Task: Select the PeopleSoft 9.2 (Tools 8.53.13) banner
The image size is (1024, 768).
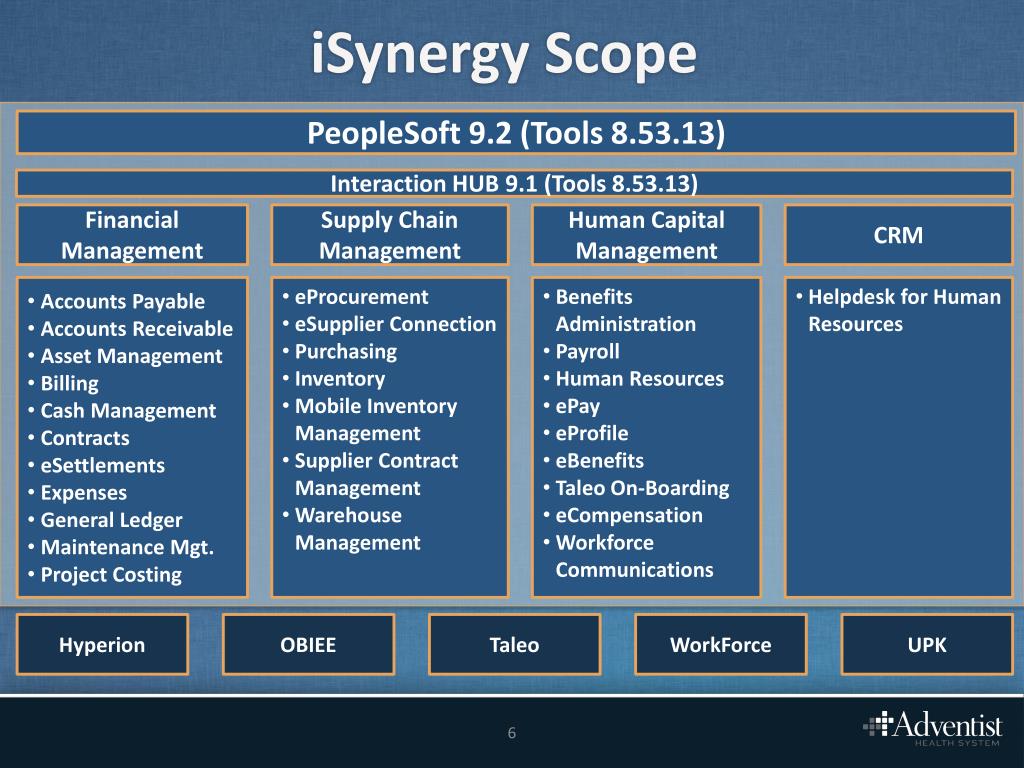Action: pos(516,133)
